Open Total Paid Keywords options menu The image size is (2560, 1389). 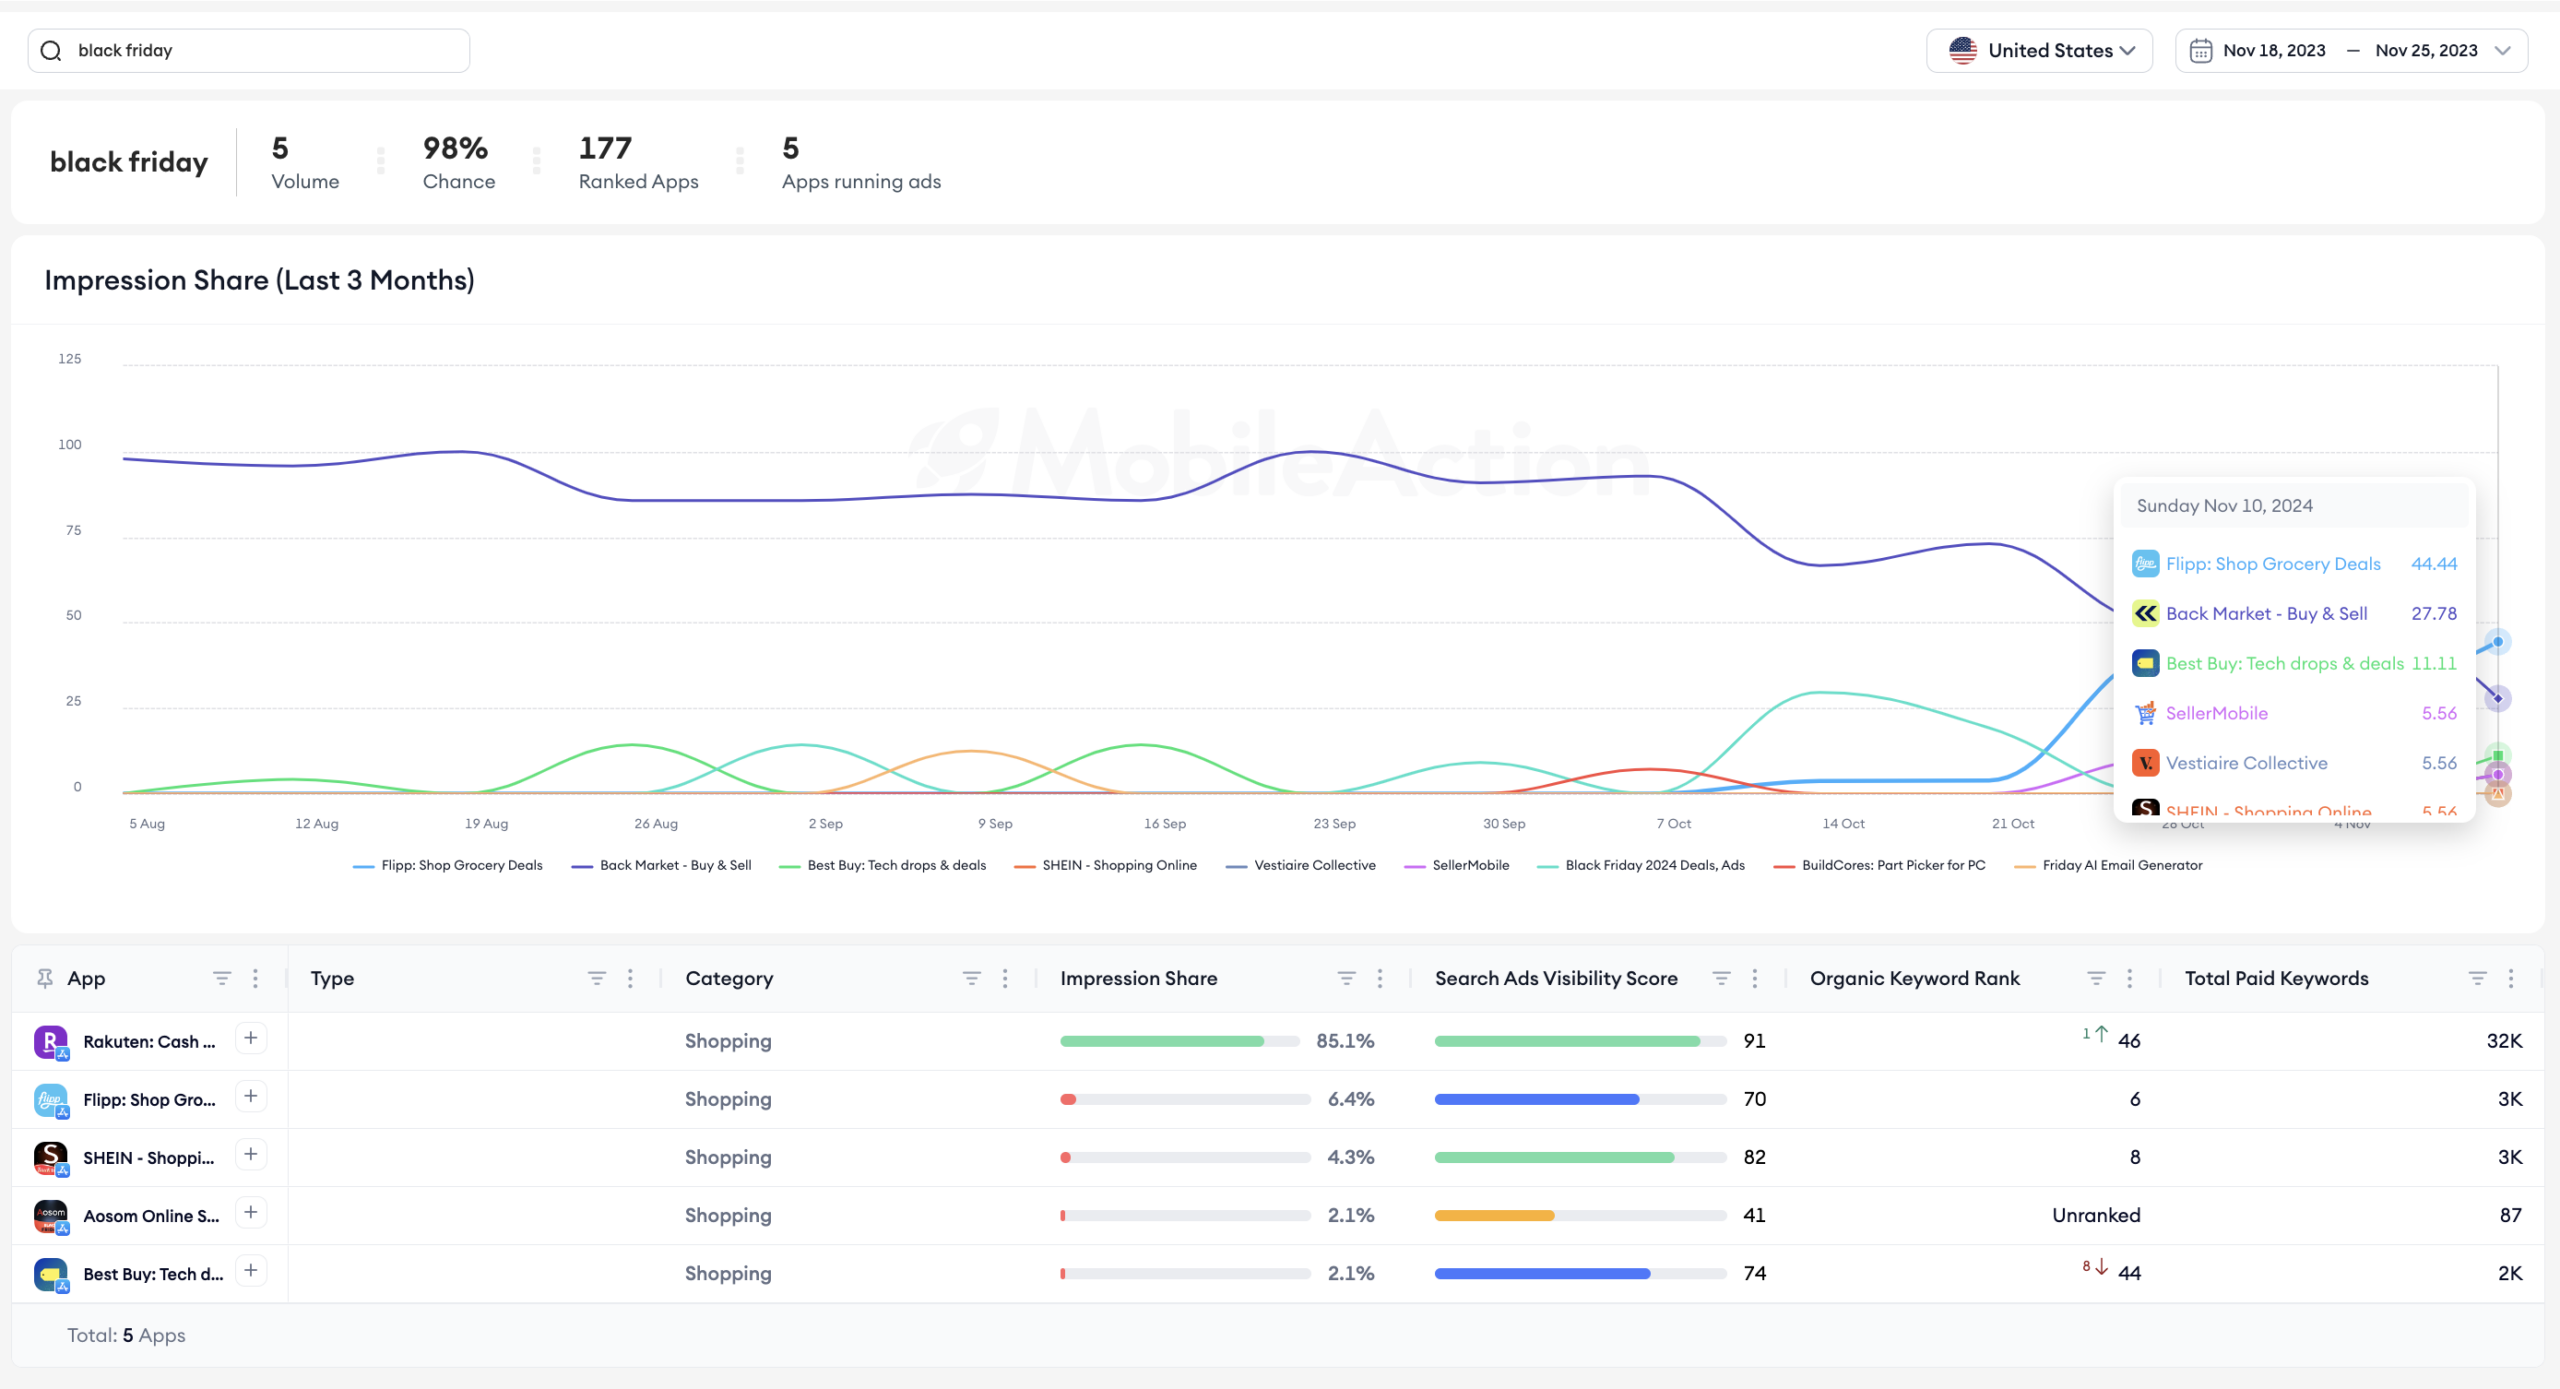coord(2511,978)
